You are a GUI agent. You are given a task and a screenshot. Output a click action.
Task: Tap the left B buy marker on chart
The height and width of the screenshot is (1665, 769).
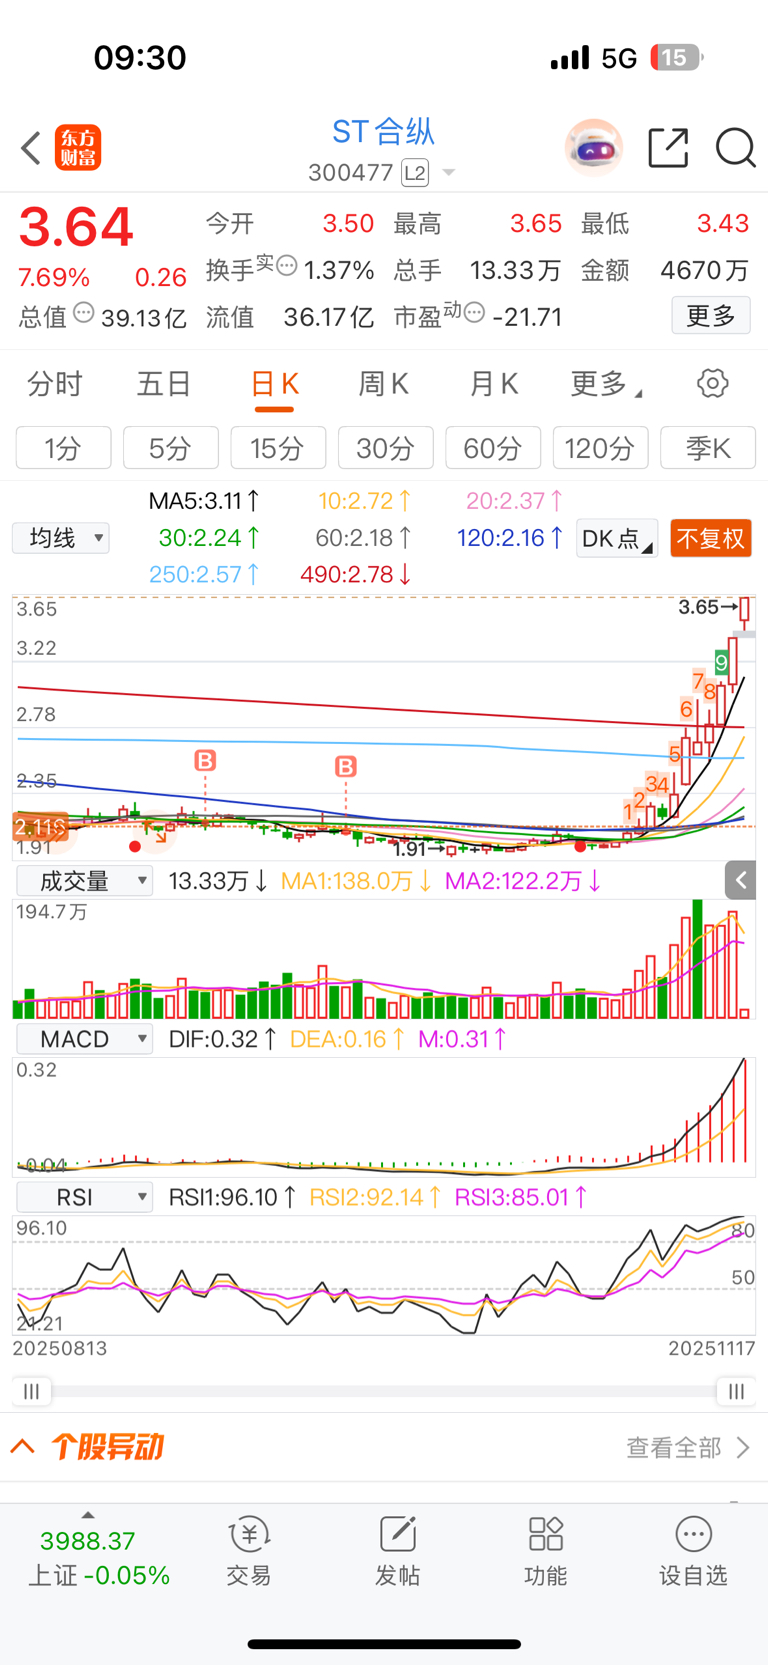pyautogui.click(x=205, y=761)
